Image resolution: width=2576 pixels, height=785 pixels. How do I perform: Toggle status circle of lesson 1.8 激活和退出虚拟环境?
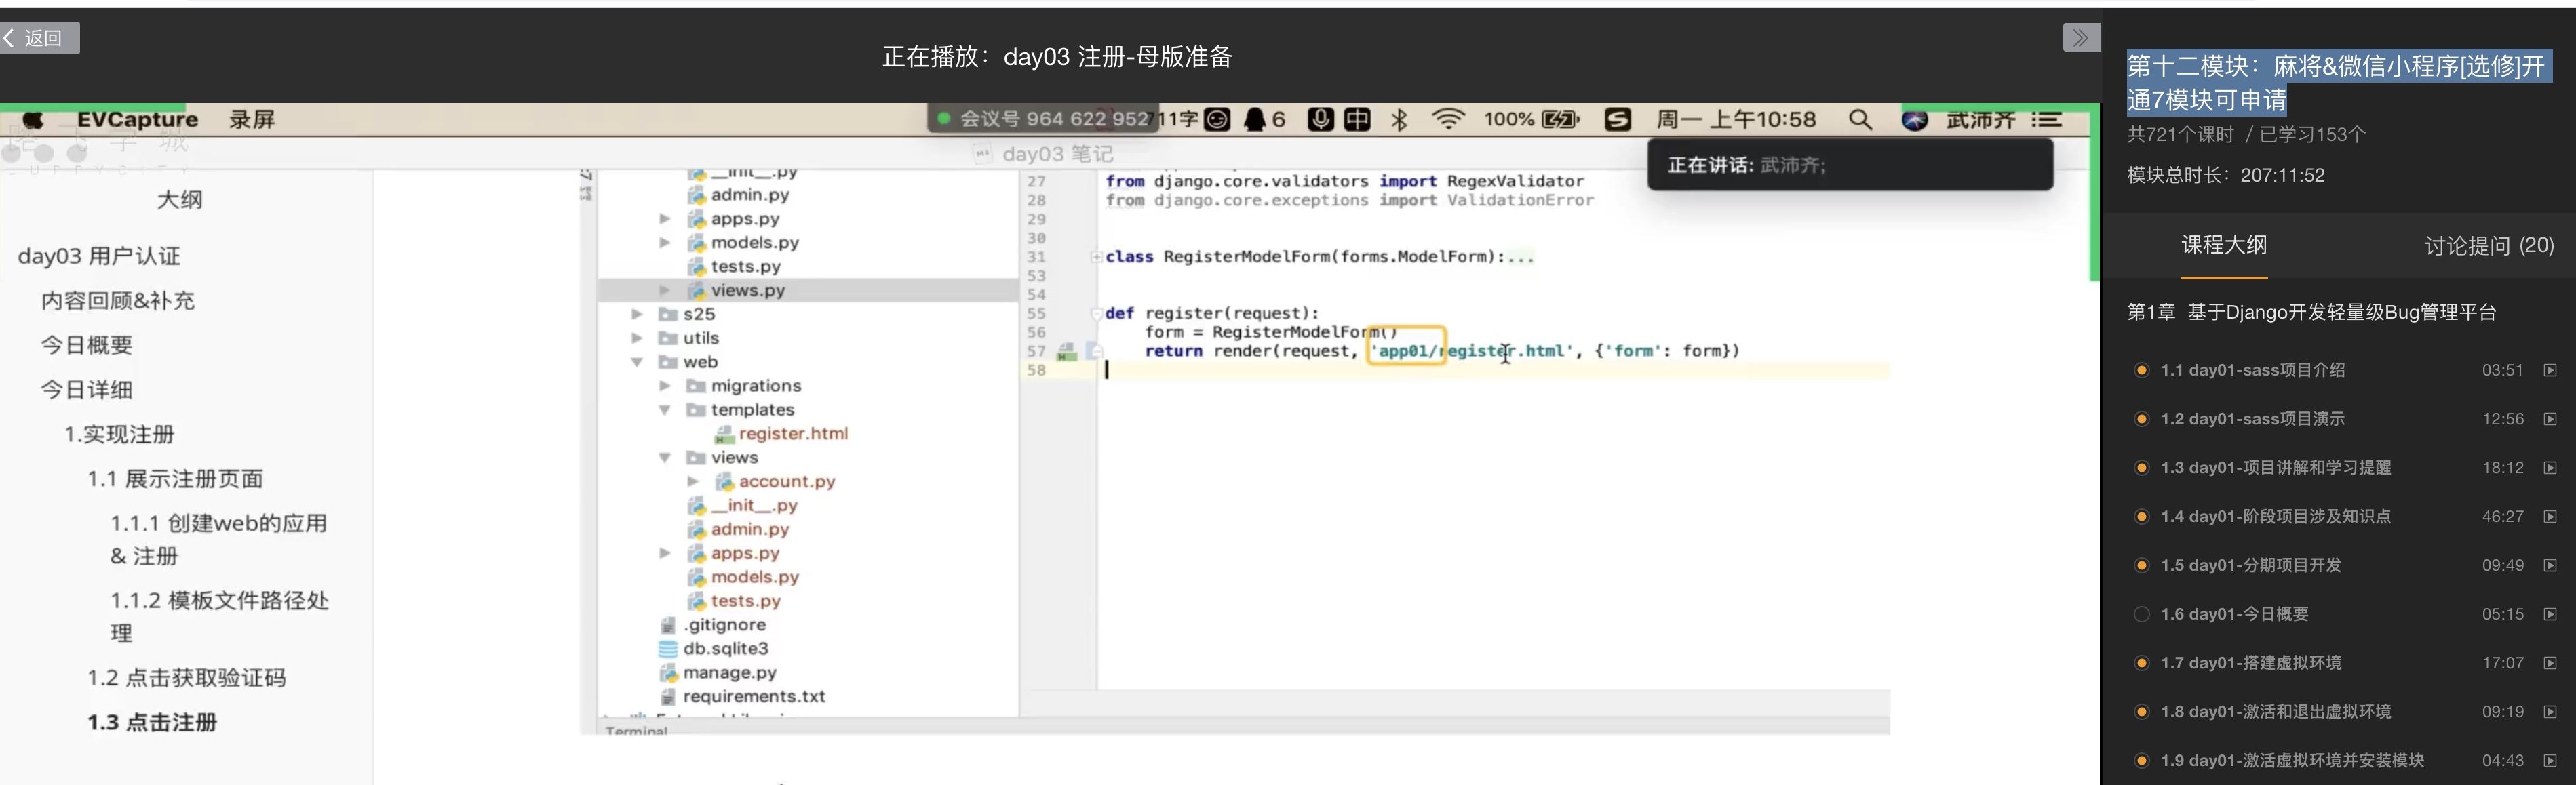[2141, 712]
